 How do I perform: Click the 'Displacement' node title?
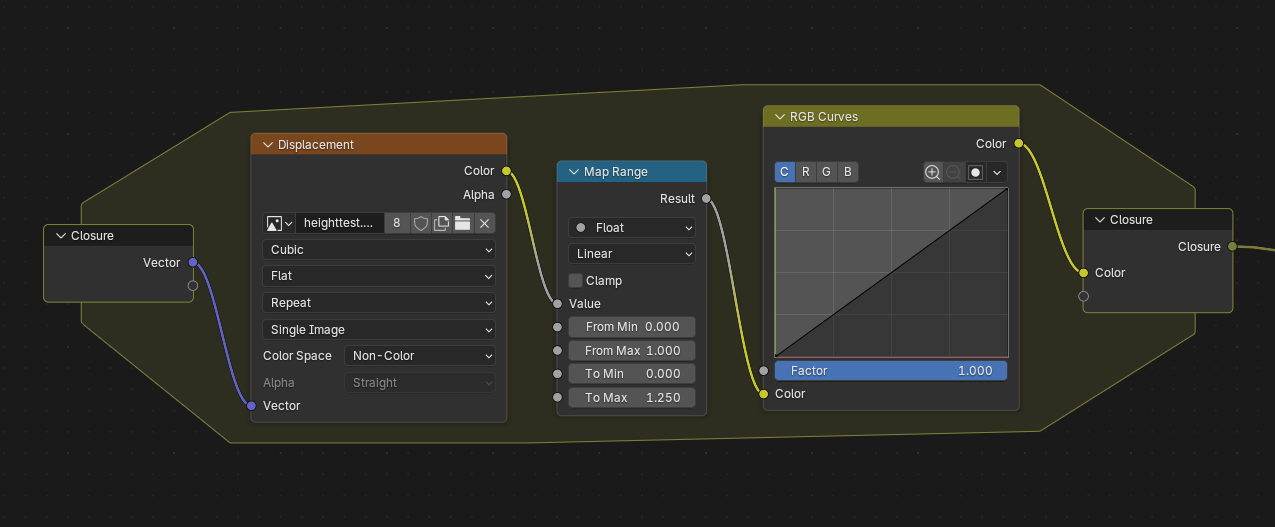(x=316, y=145)
